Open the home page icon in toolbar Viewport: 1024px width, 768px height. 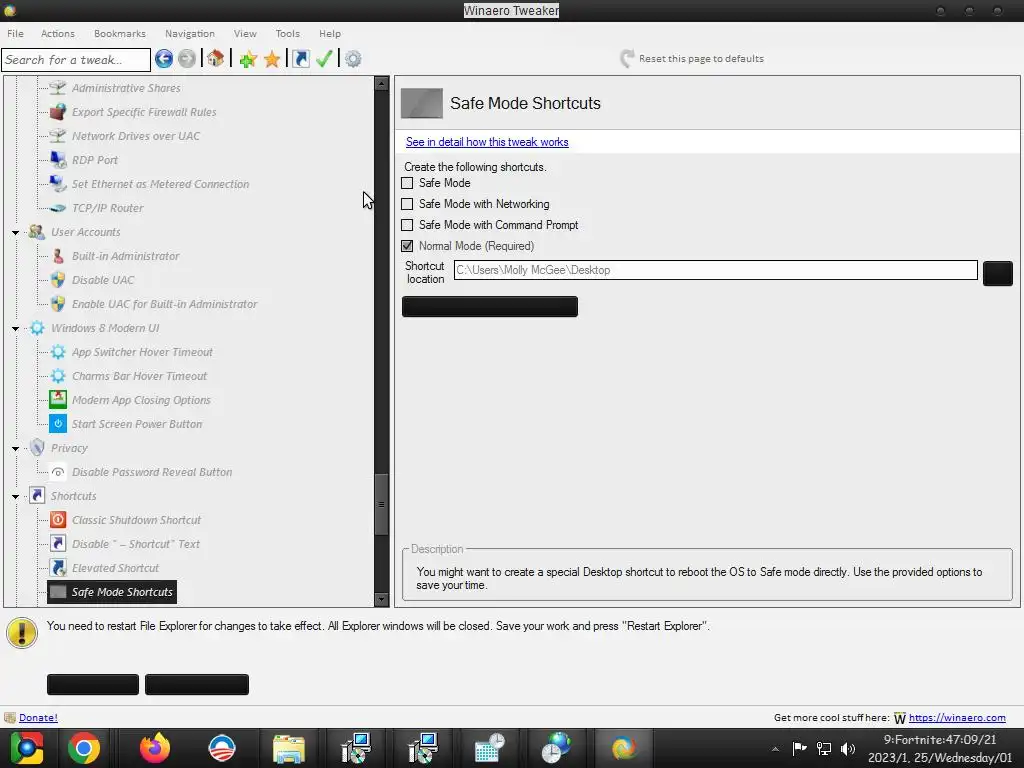(x=216, y=59)
